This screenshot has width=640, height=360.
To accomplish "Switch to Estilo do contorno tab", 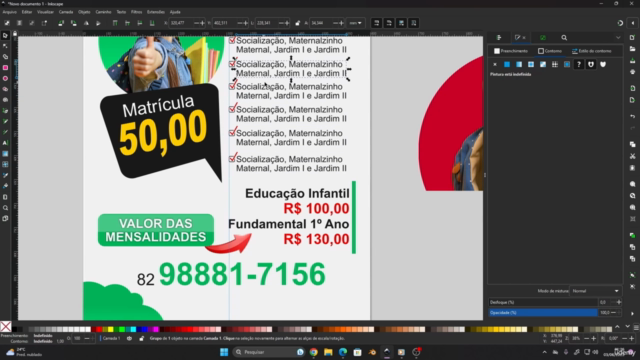I will tap(591, 51).
